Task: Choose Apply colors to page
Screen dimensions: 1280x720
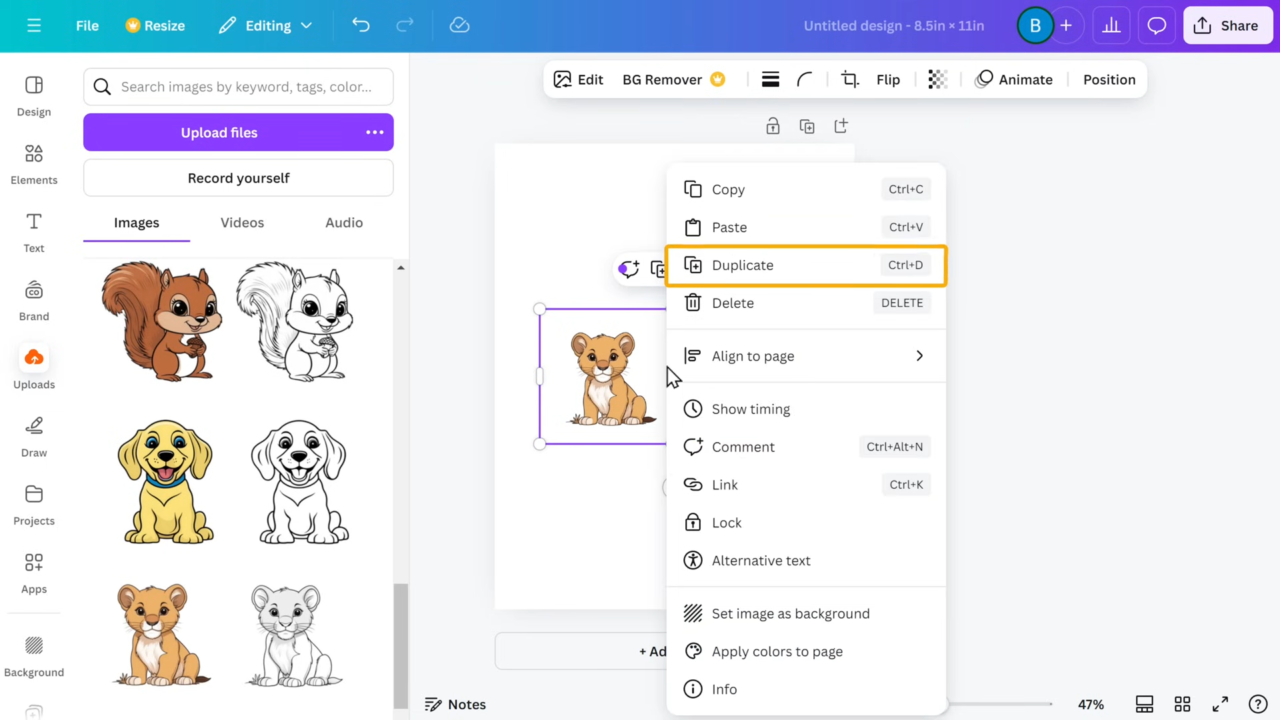Action: [x=806, y=652]
